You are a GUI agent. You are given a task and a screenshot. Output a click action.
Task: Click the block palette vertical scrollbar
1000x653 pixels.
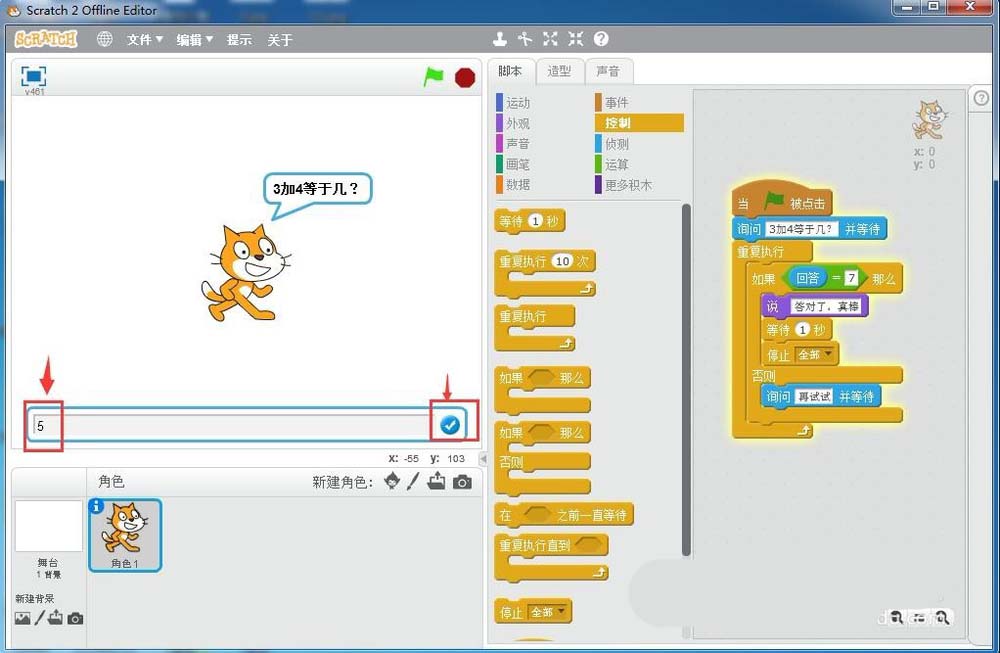coord(686,379)
